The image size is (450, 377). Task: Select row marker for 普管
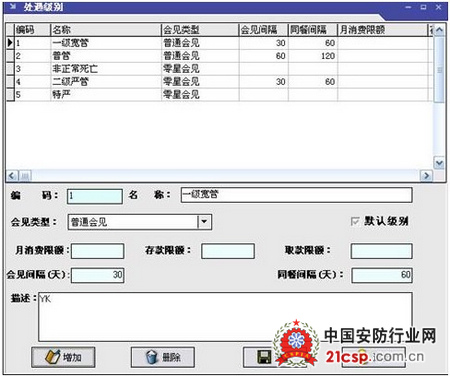tap(10, 56)
